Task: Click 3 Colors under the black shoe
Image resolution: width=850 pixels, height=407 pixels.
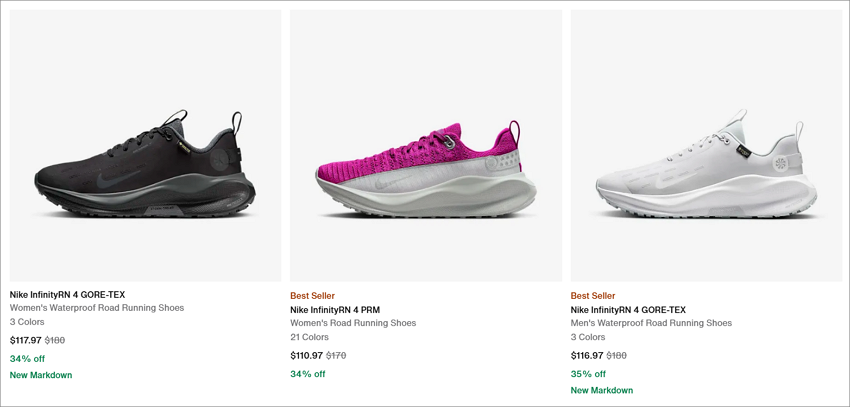Action: click(x=27, y=322)
